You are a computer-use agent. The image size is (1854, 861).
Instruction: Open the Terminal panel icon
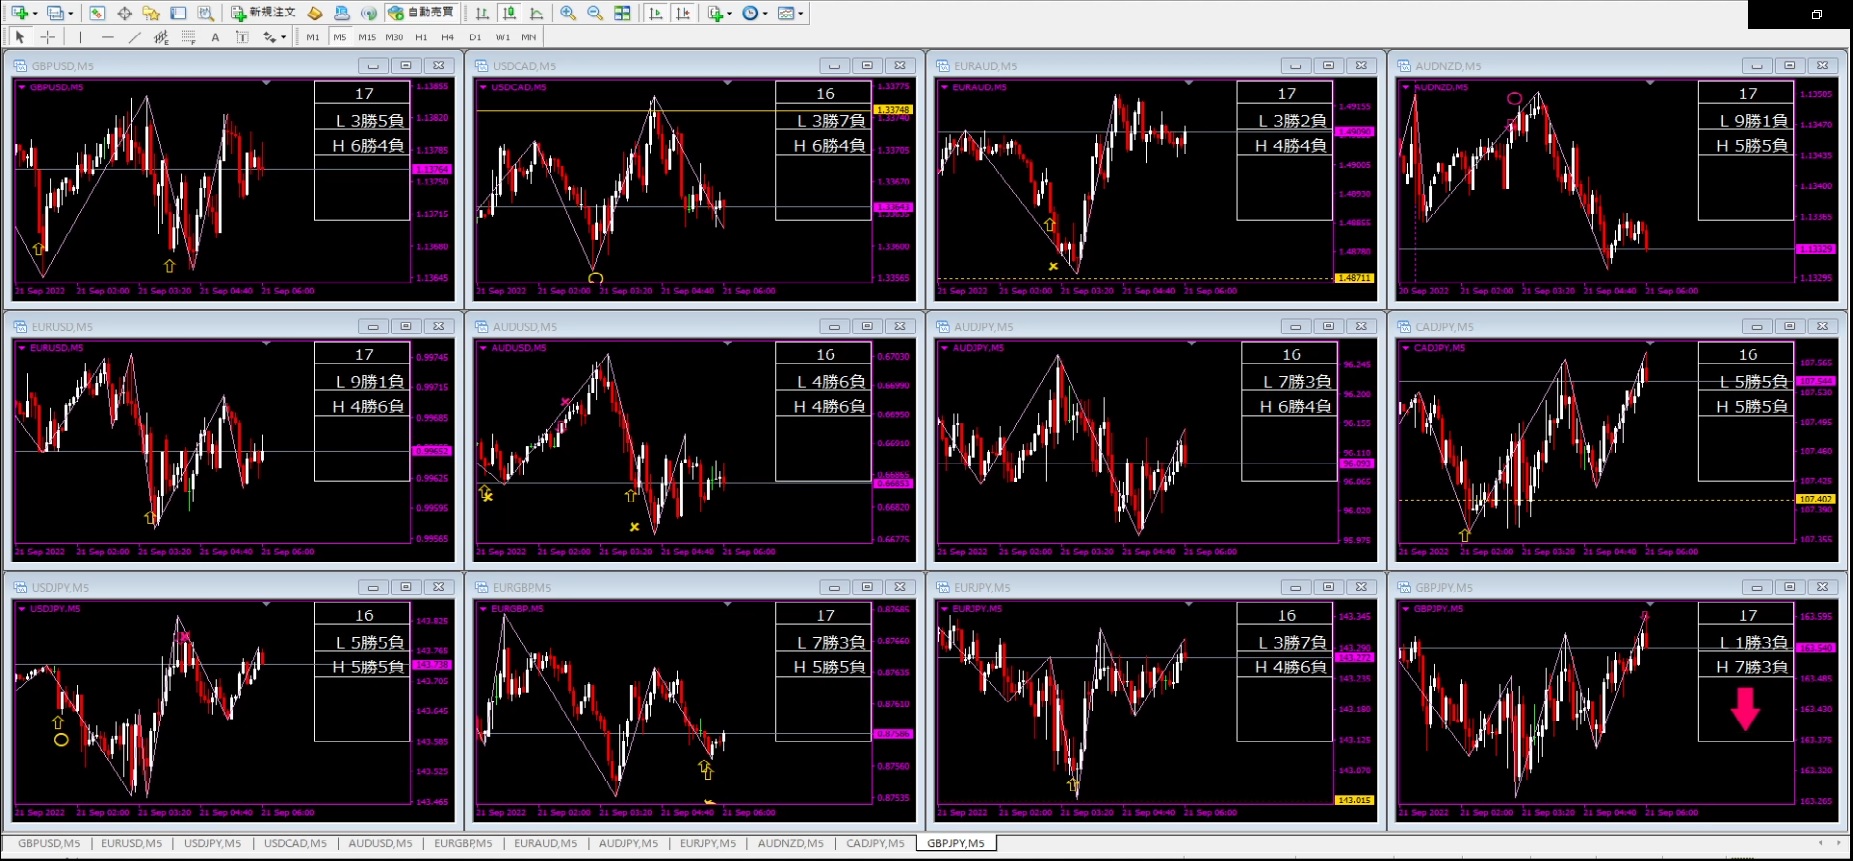[x=178, y=13]
